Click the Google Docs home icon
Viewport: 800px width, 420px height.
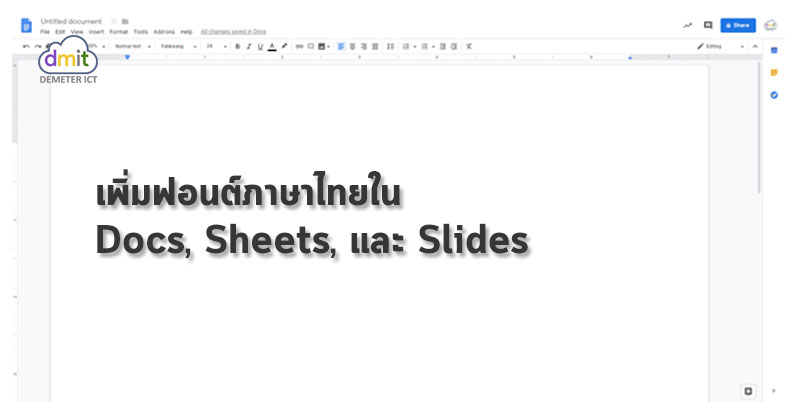26,25
